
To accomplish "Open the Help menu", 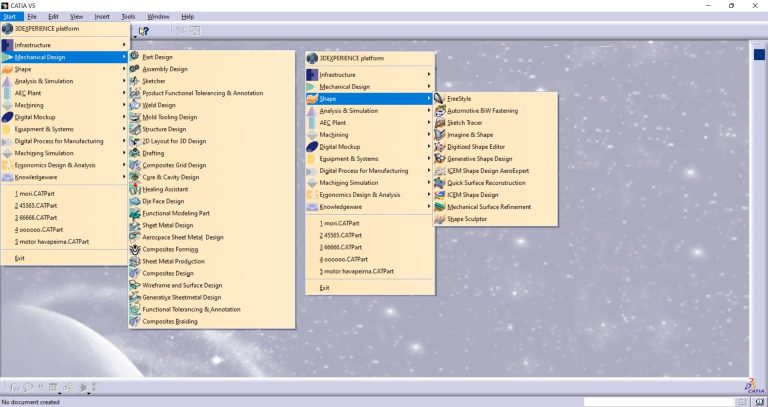I will (x=188, y=16).
